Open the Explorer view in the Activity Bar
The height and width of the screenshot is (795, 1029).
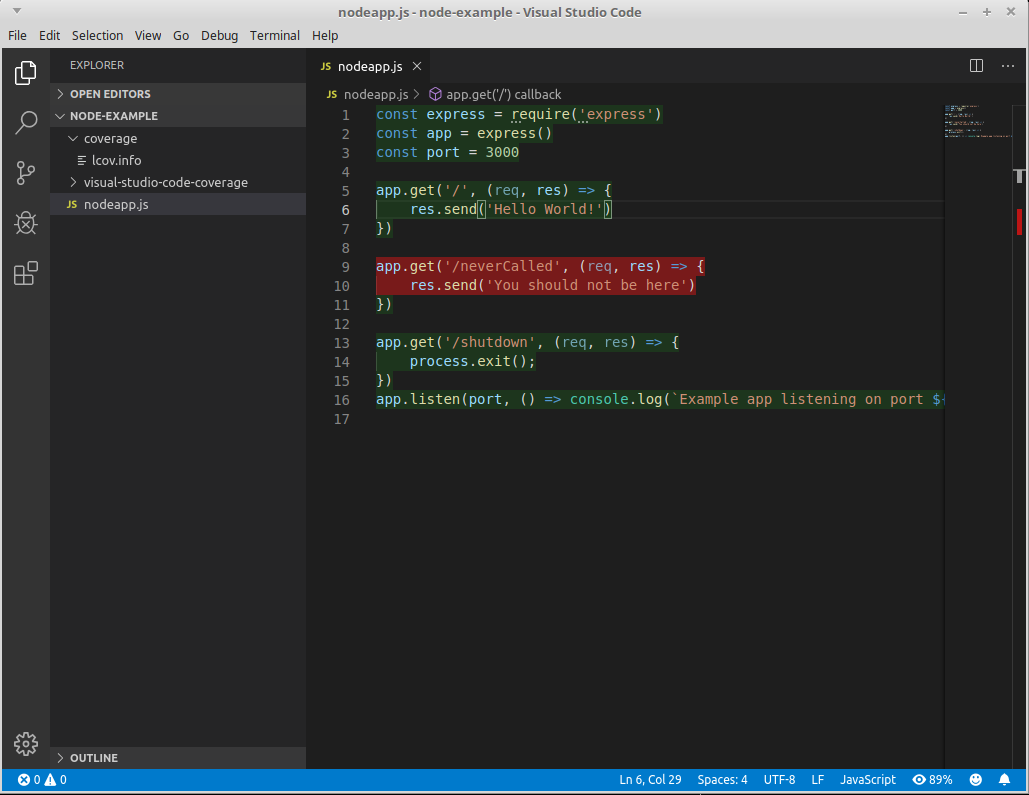(x=25, y=72)
